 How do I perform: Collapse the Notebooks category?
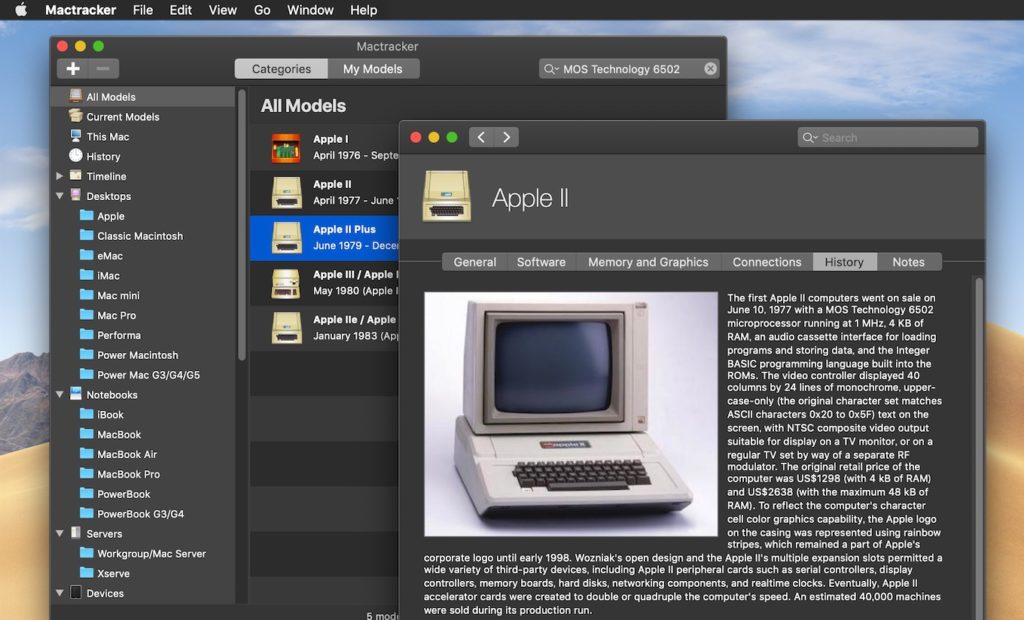(x=60, y=395)
